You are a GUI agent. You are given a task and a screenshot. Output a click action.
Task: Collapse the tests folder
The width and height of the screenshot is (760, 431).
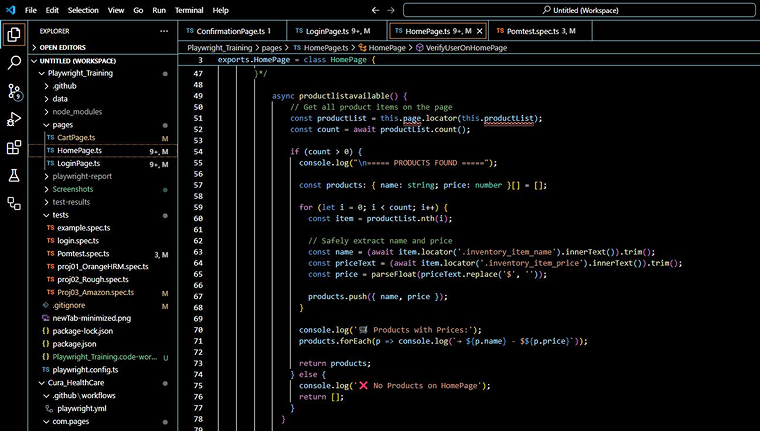[60, 215]
